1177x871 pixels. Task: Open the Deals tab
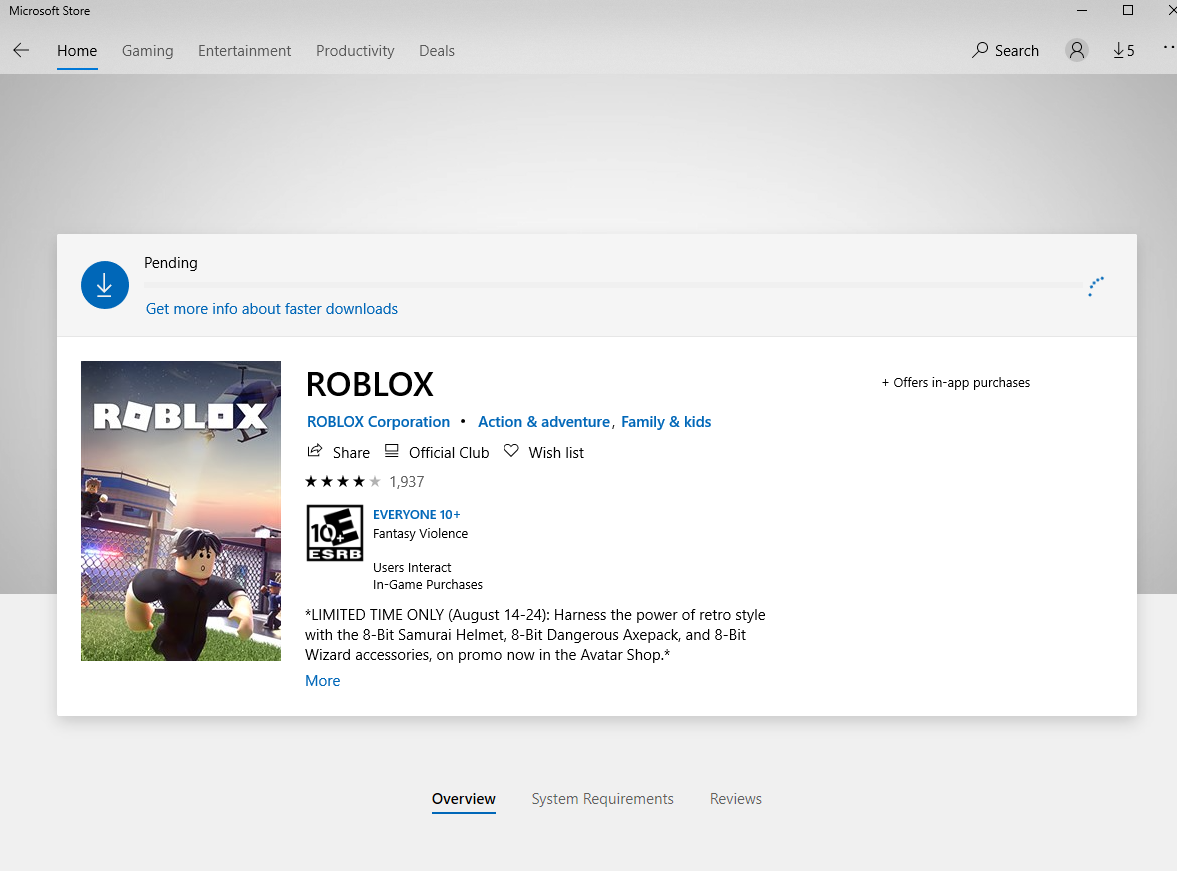(x=437, y=50)
